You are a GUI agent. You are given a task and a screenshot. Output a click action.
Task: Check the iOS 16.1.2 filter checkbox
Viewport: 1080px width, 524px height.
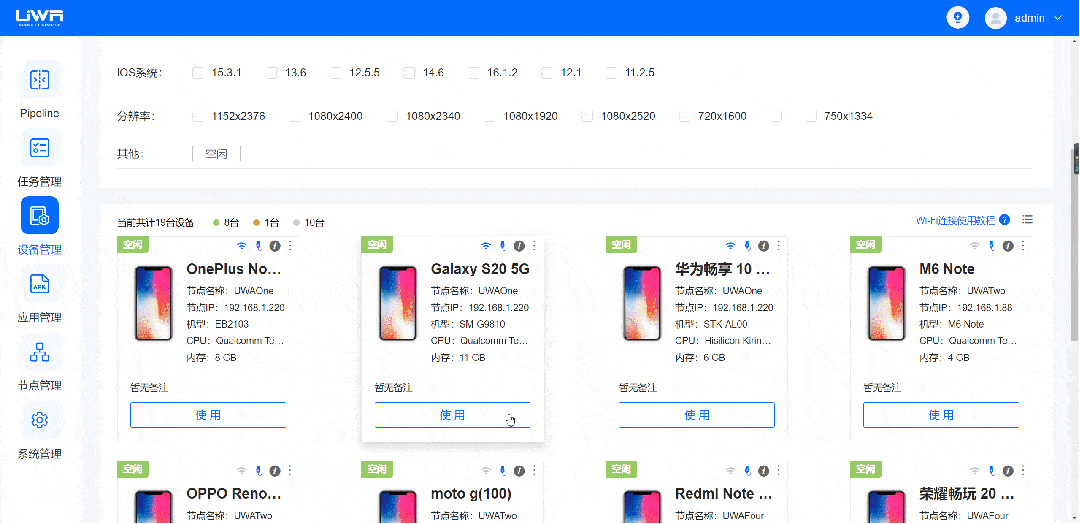pos(474,72)
